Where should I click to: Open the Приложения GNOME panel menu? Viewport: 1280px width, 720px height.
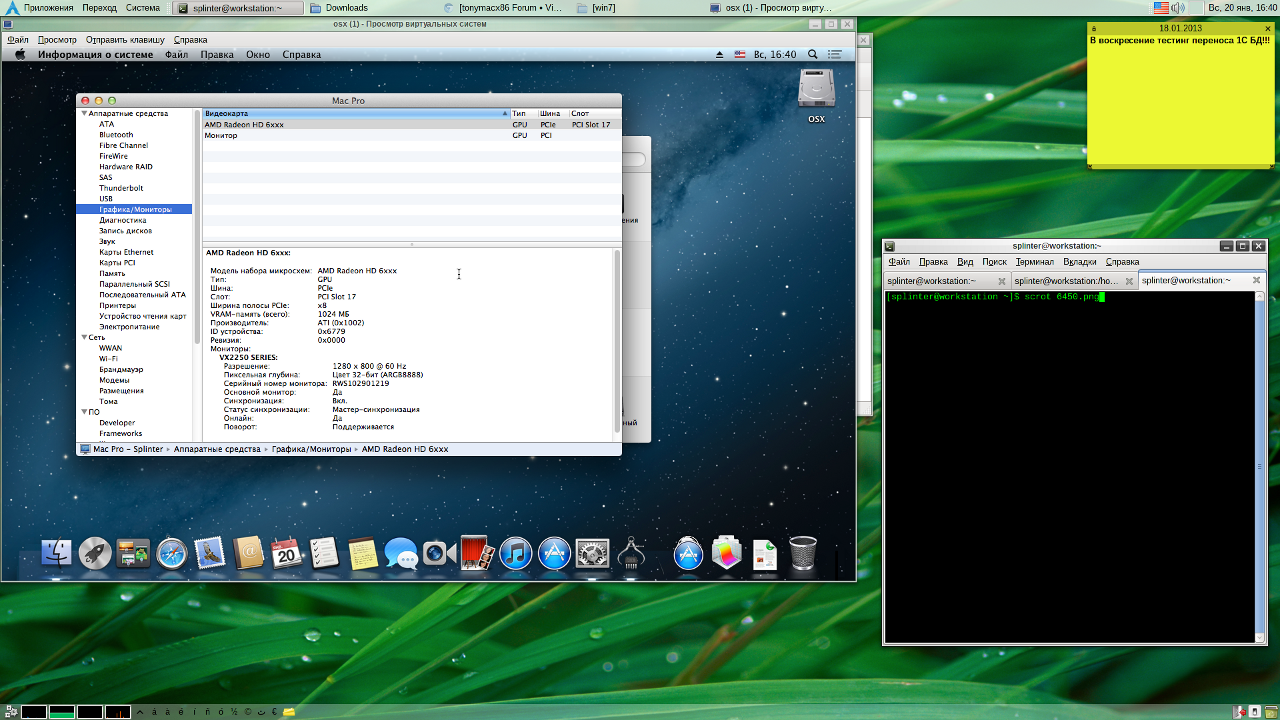coord(48,8)
